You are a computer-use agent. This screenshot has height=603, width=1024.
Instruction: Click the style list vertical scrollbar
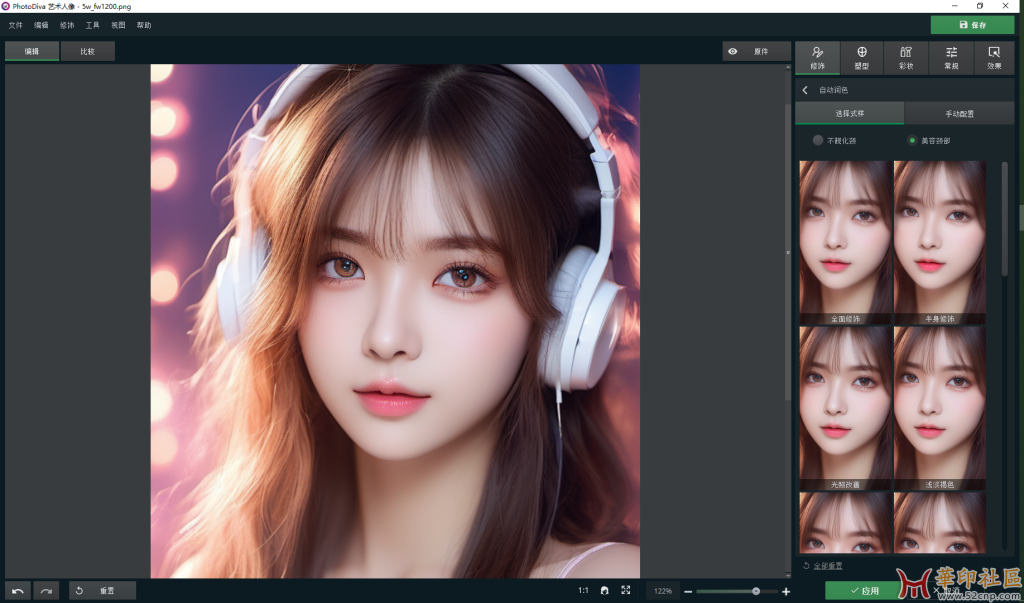(1004, 219)
